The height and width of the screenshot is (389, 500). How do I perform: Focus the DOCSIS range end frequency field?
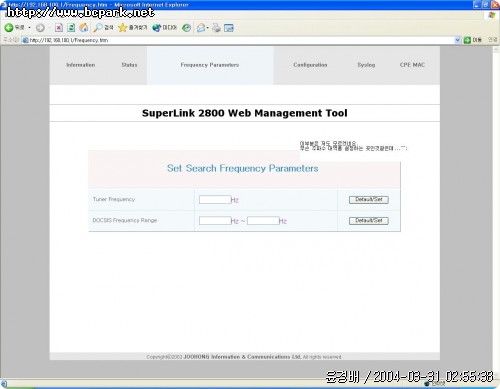point(263,221)
